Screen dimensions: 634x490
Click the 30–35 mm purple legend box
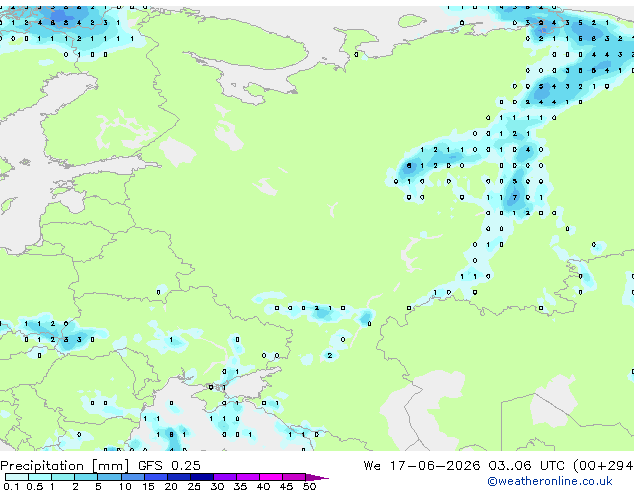click(225, 477)
